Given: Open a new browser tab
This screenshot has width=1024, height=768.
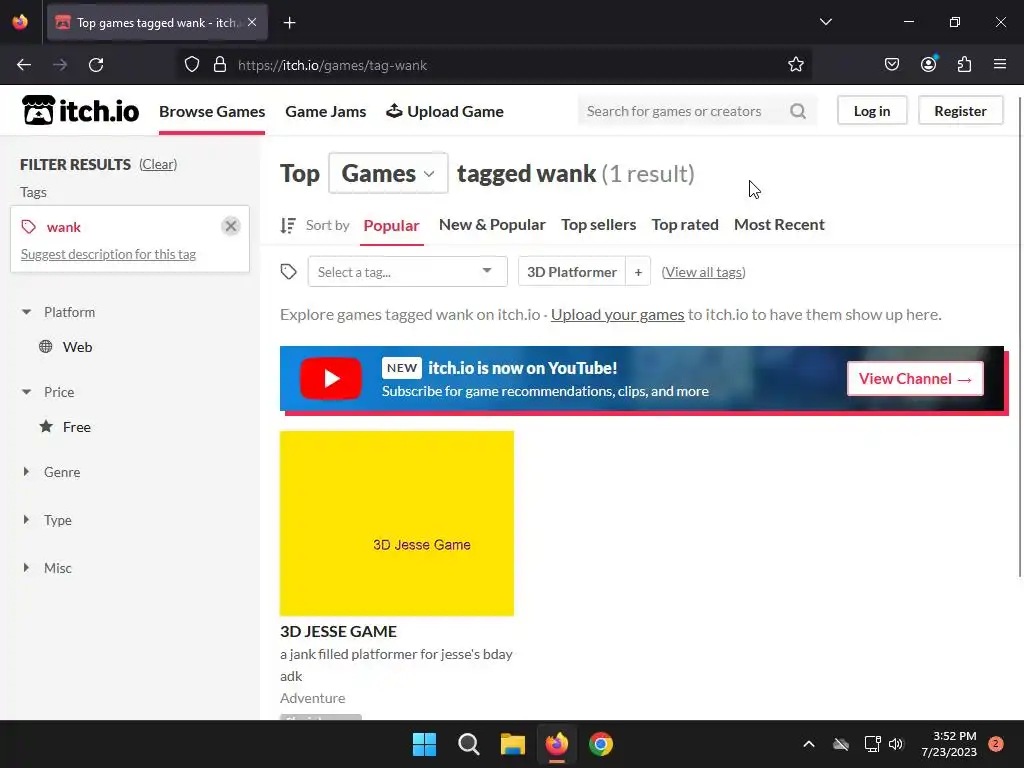Looking at the screenshot, I should pos(289,23).
